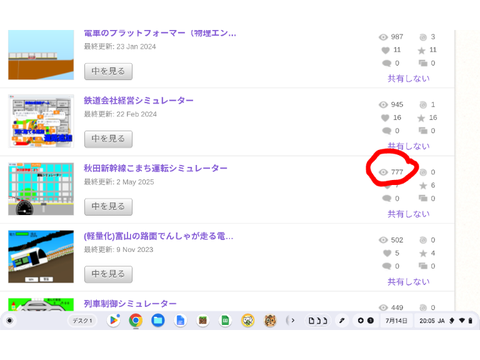Click the star icon beside 11 favorites

422,50
